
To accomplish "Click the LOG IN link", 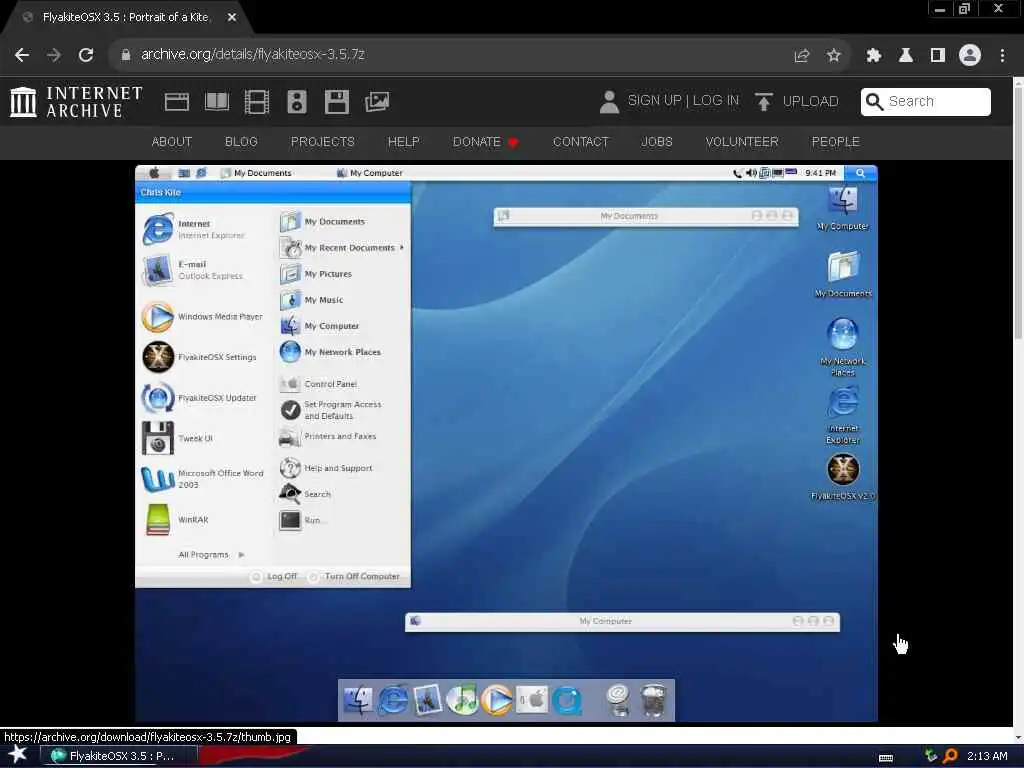I will 716,101.
